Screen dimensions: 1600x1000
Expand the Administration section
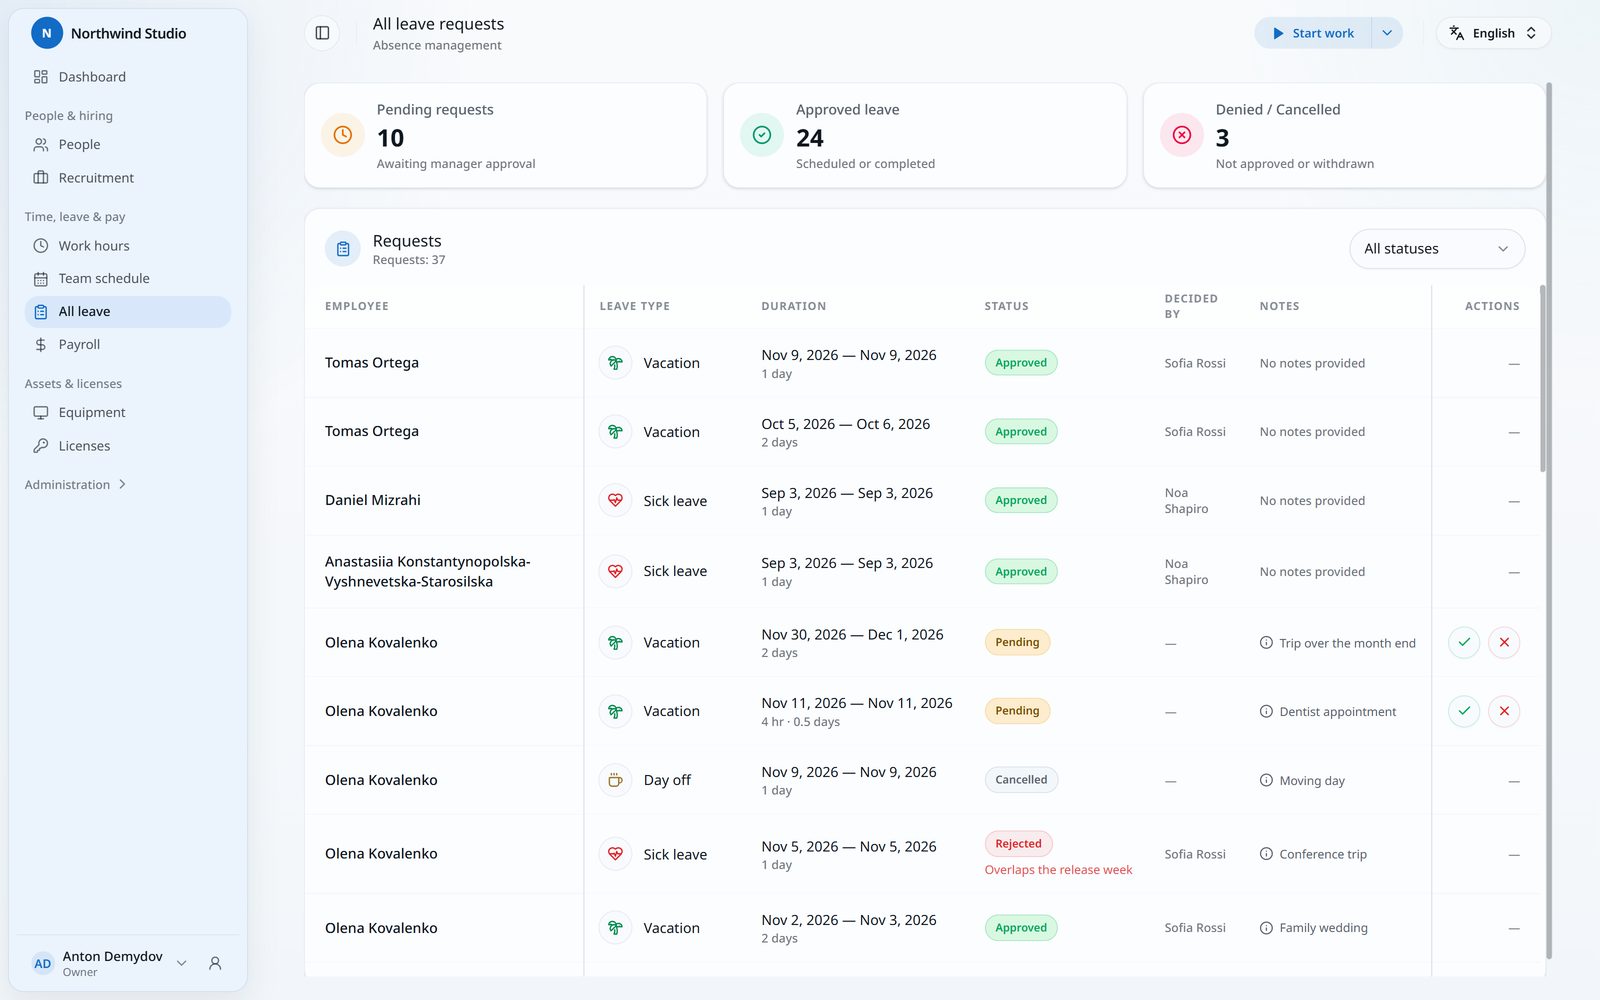tap(76, 485)
